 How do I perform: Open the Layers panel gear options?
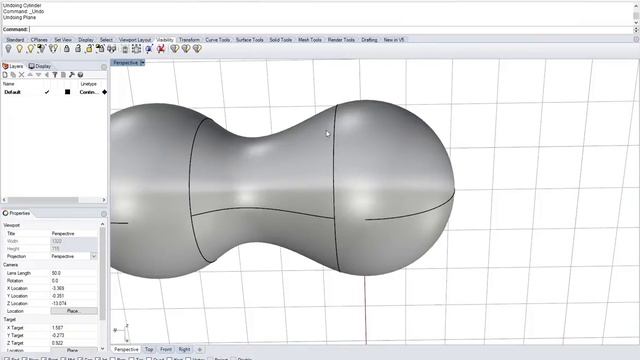click(104, 67)
